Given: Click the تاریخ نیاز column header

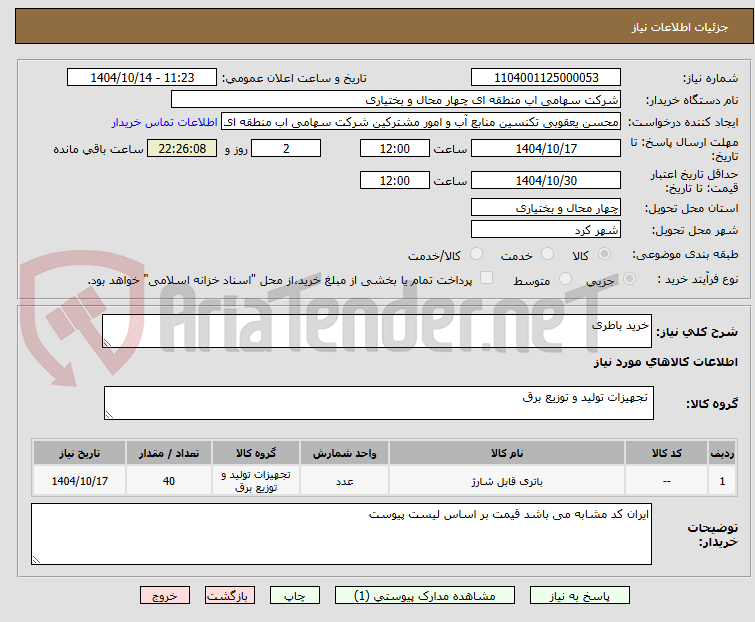Looking at the screenshot, I should pyautogui.click(x=79, y=453).
